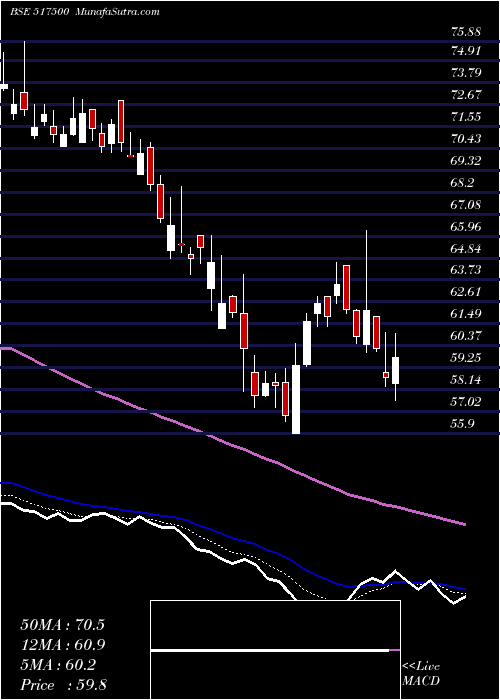Click the 59.25 price axis label

pos(467,358)
